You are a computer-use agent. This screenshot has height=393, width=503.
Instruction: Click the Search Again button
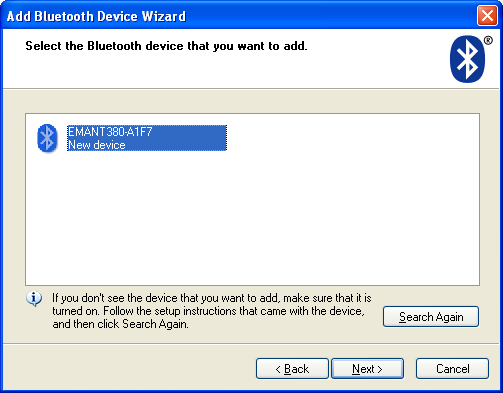click(431, 316)
